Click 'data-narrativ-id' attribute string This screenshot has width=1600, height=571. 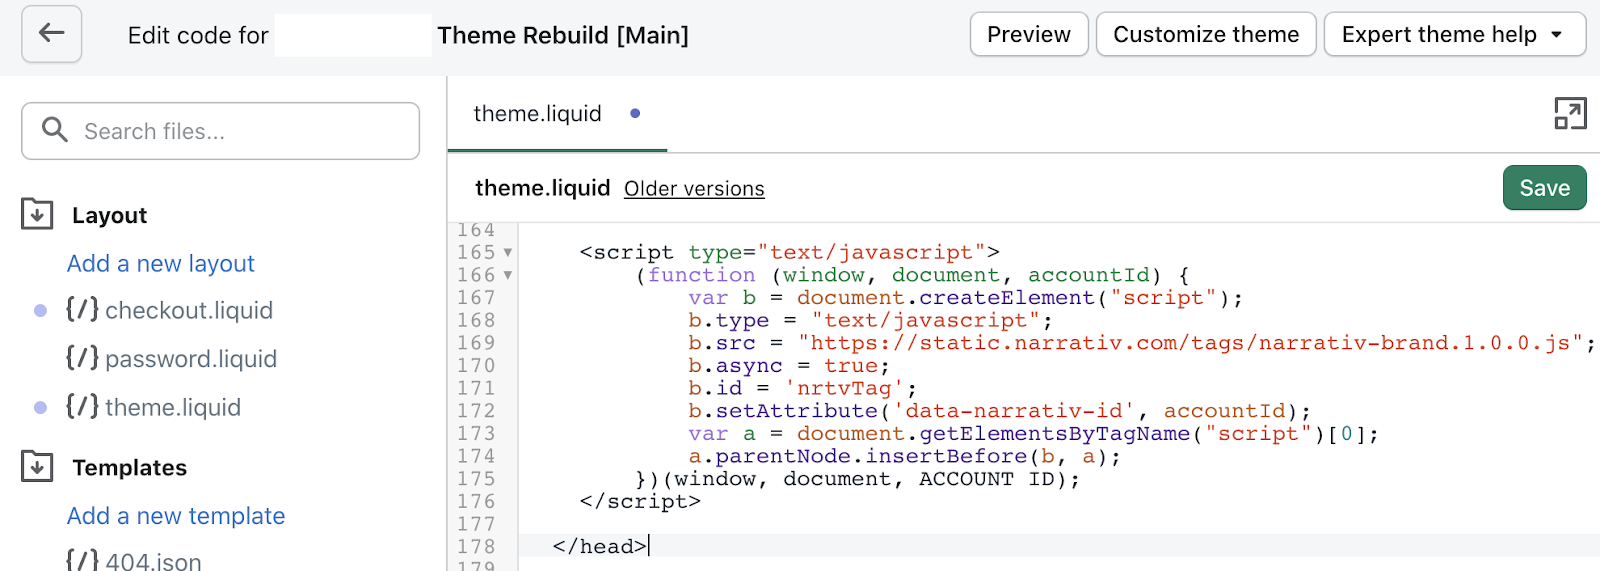(1014, 411)
